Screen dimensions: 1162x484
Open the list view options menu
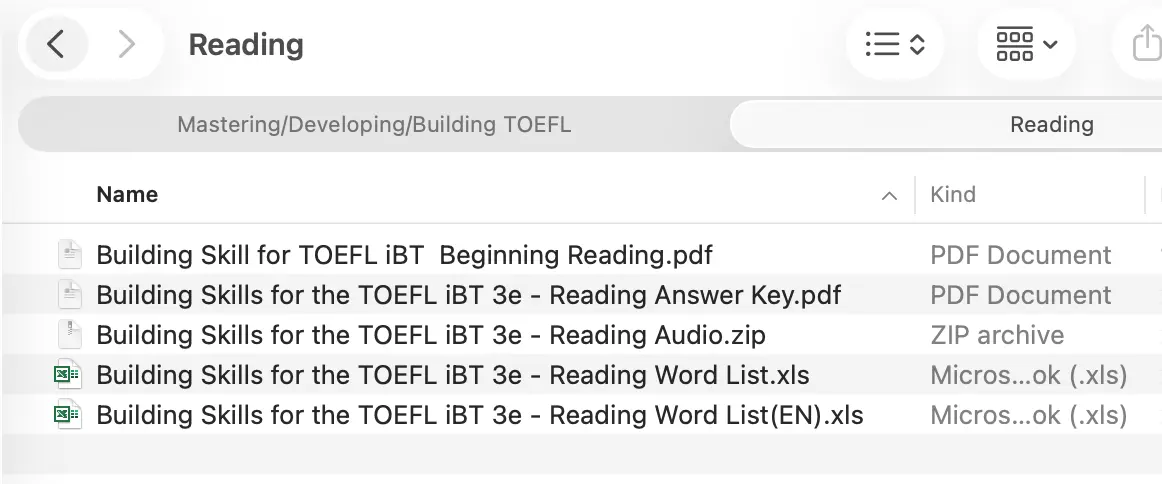[894, 44]
